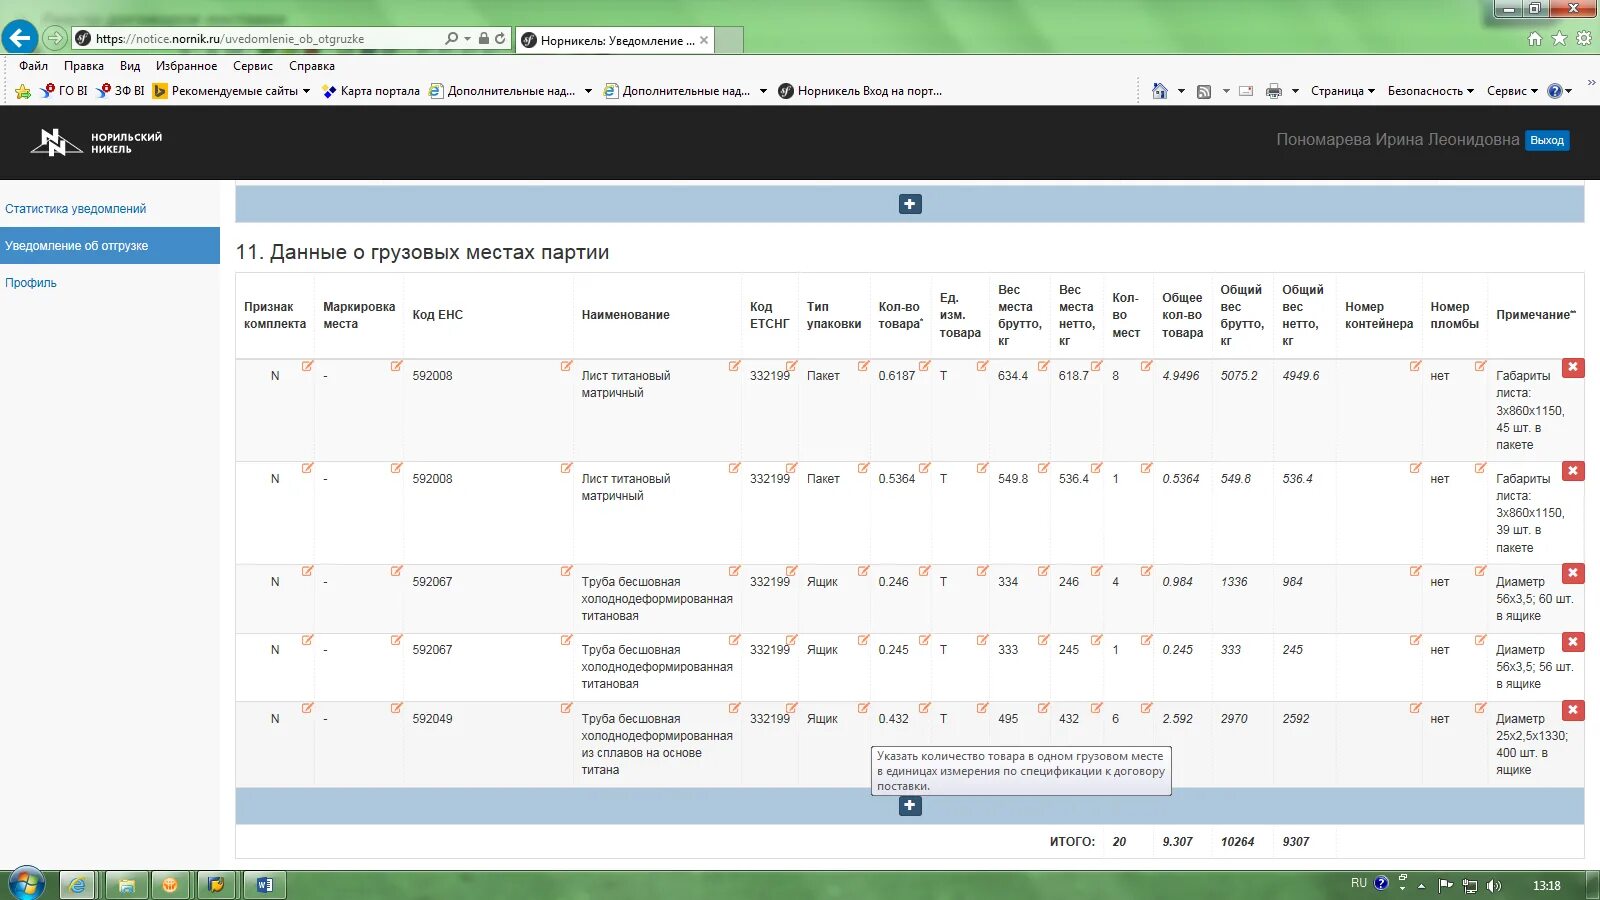Open Internet Explorer in taskbar

click(x=77, y=885)
